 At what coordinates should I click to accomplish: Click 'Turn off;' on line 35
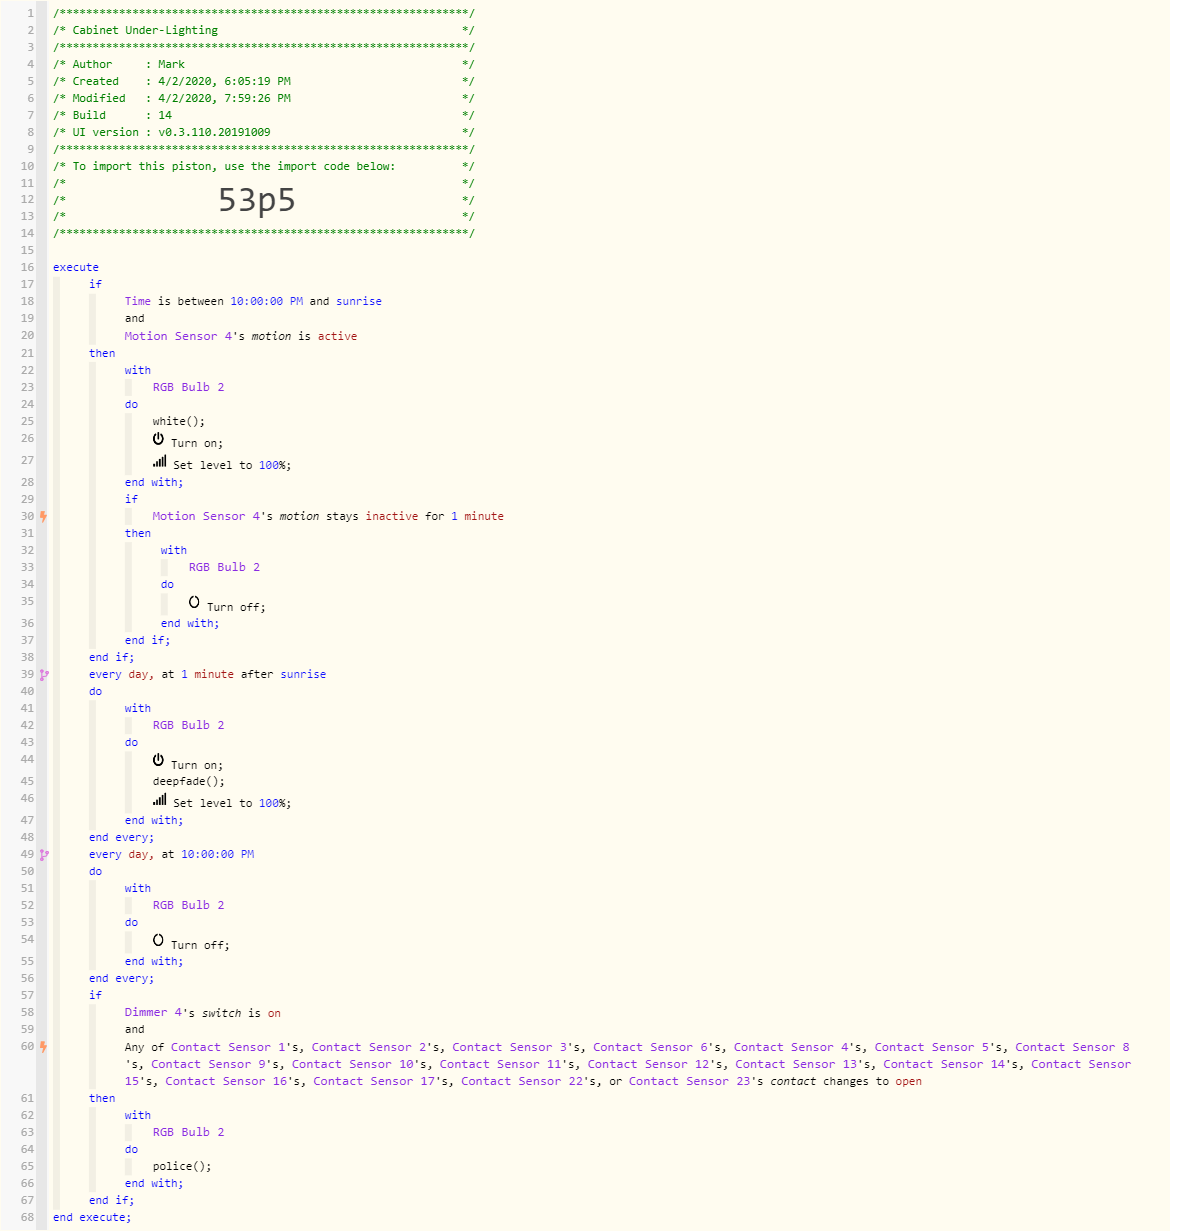[236, 607]
